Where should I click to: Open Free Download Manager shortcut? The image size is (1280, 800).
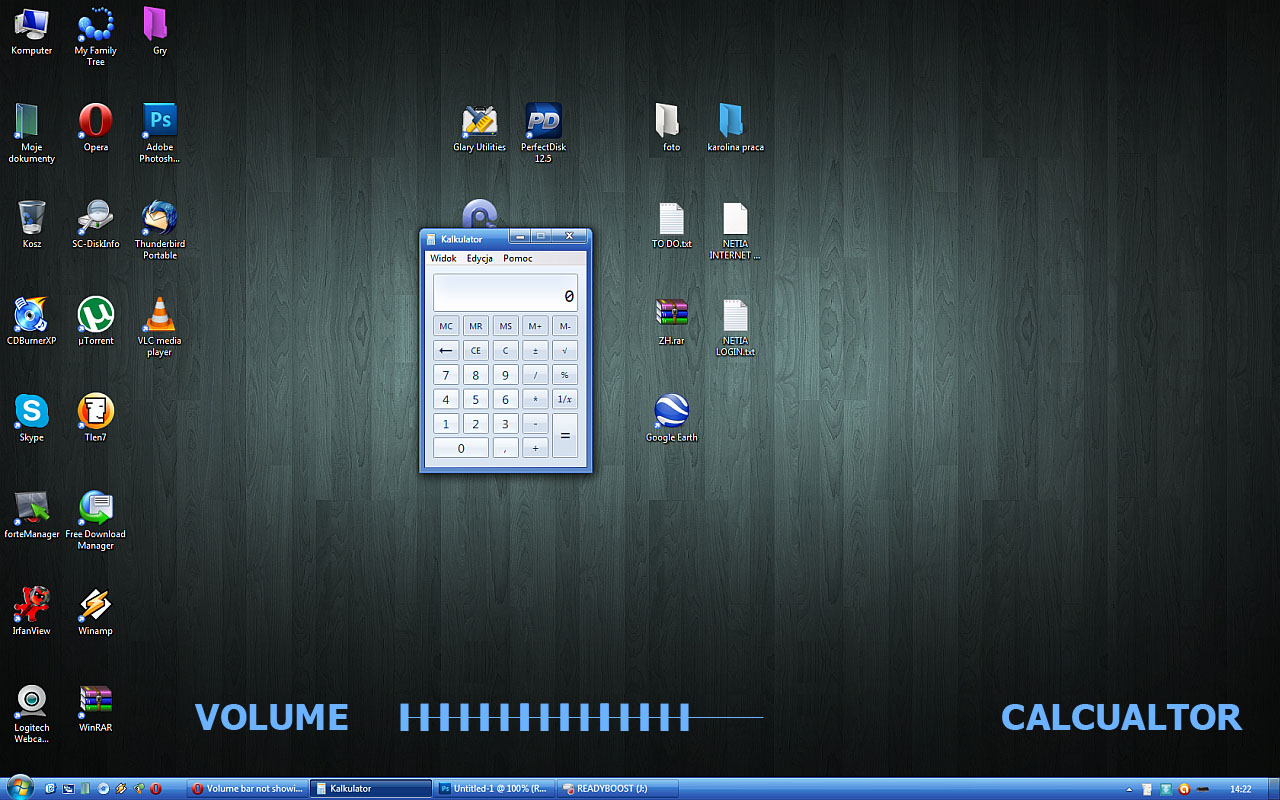click(x=96, y=521)
